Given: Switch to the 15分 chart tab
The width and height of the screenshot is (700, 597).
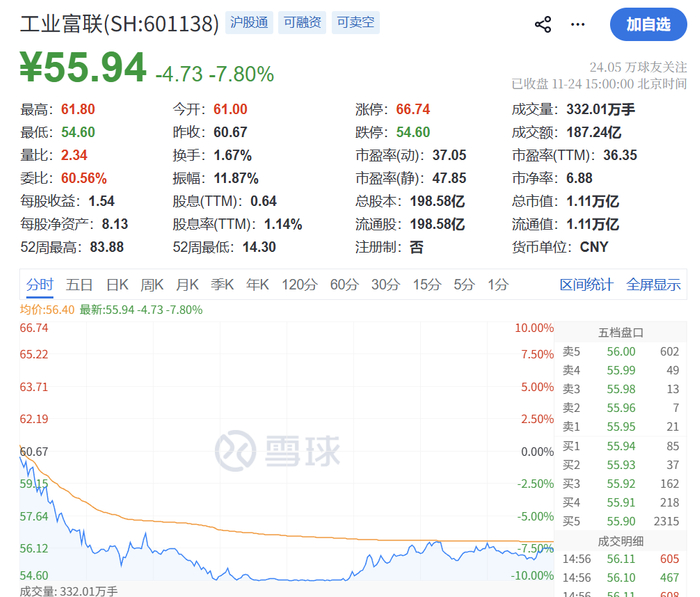Looking at the screenshot, I should point(427,284).
